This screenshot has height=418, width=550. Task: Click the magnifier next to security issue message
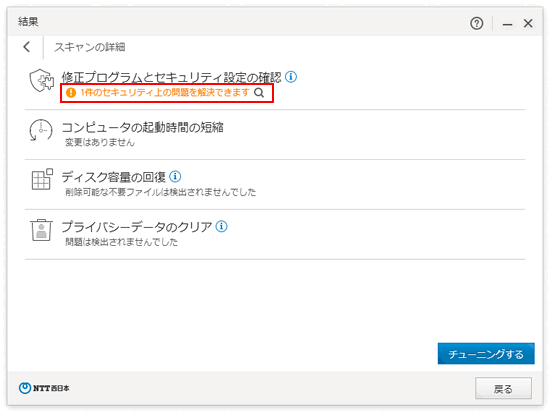[259, 93]
